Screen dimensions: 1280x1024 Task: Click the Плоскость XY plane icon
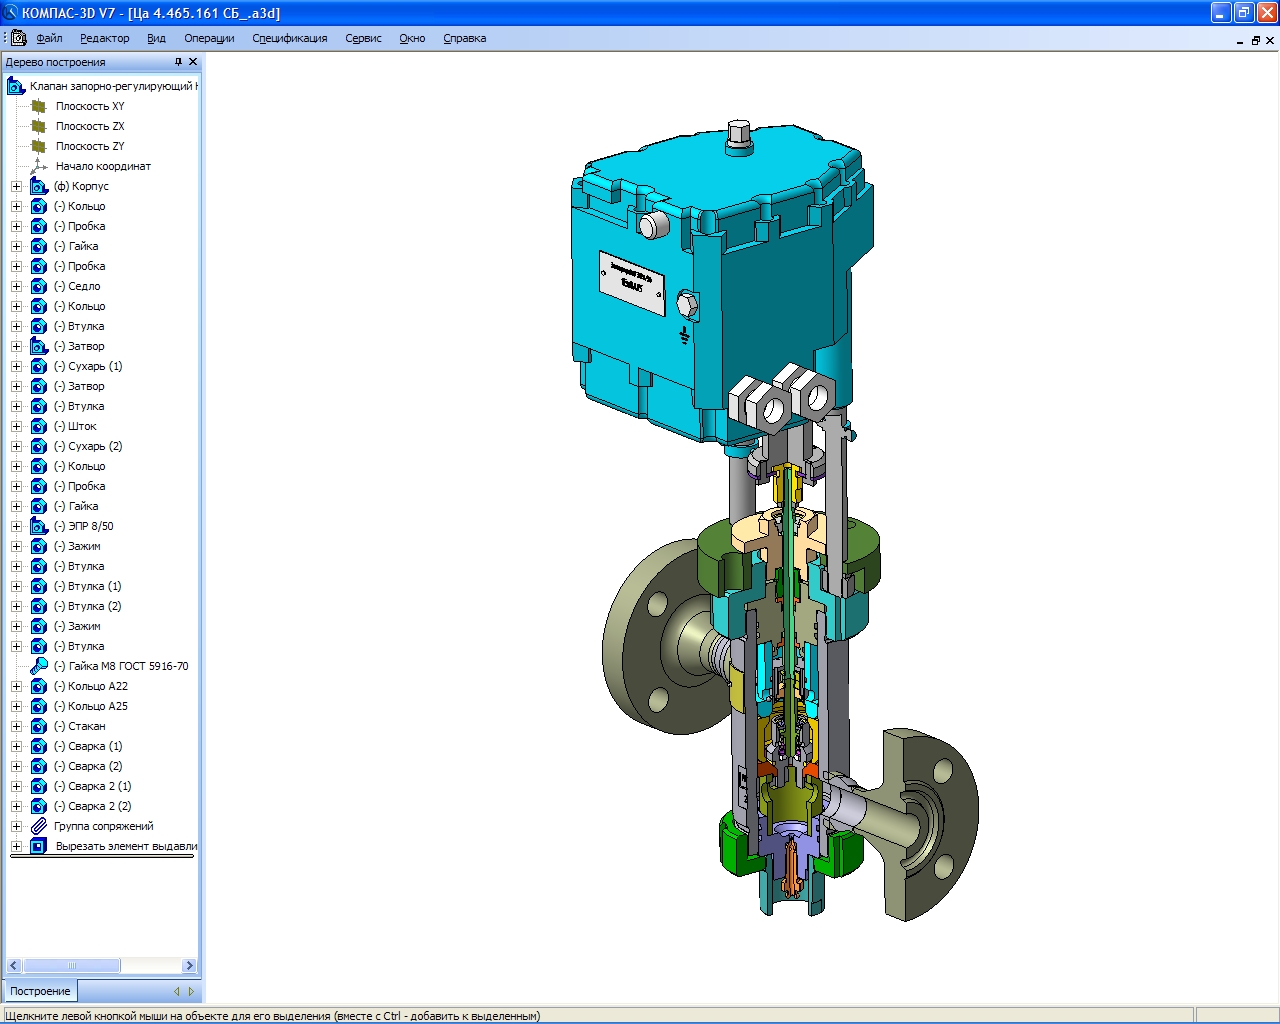coord(39,106)
